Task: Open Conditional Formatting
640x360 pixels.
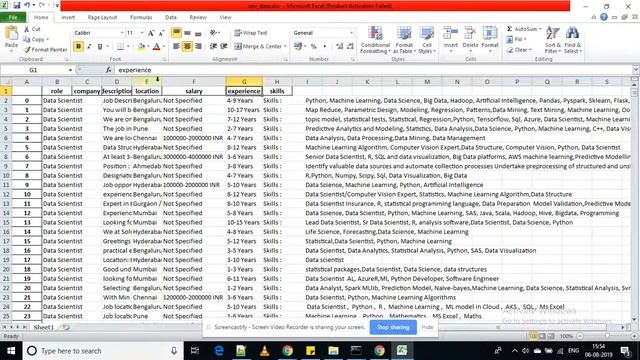Action: point(375,40)
